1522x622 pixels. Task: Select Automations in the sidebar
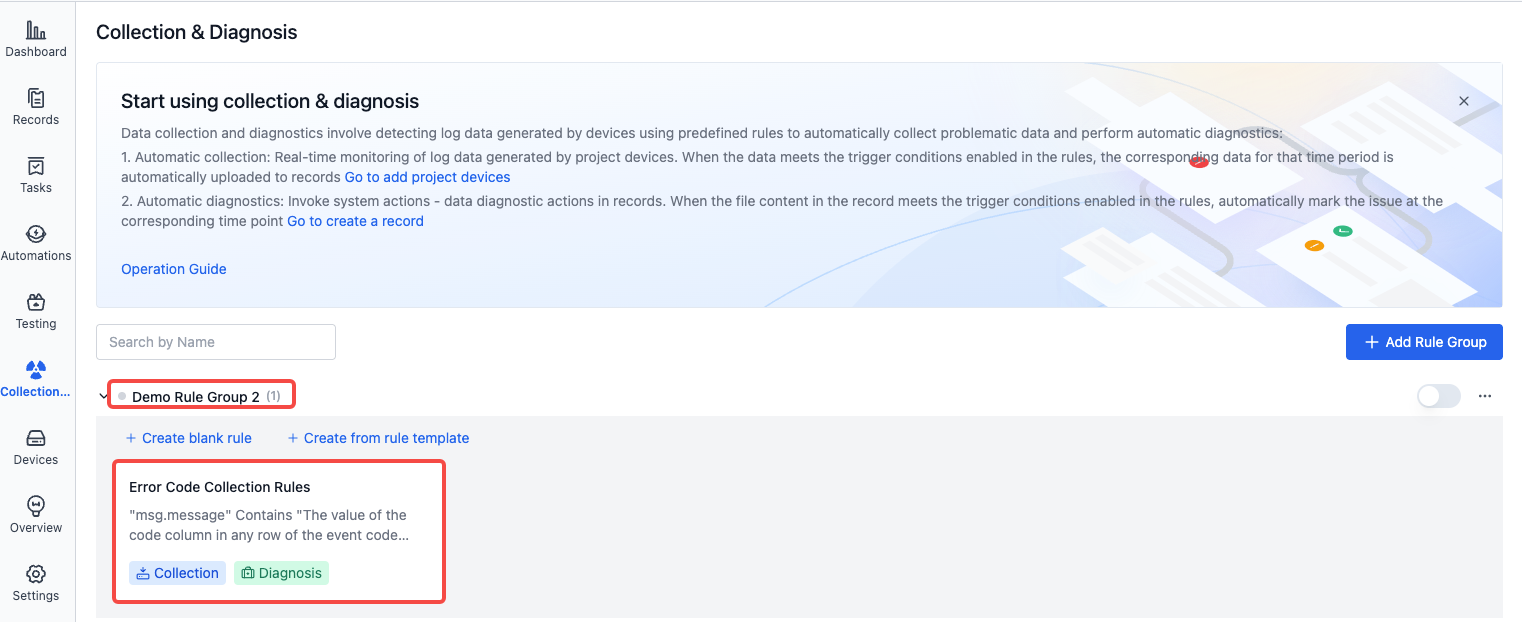point(36,244)
